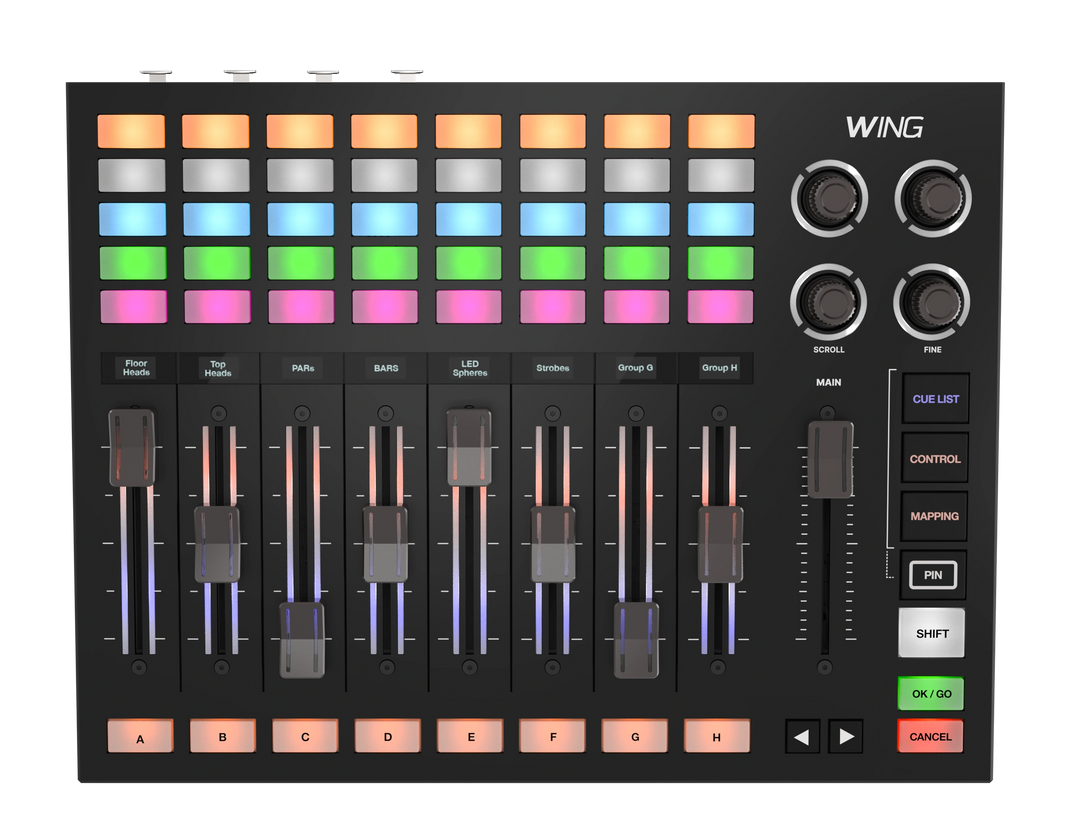Trigger flash button G
This screenshot has width=1080, height=840.
(635, 737)
